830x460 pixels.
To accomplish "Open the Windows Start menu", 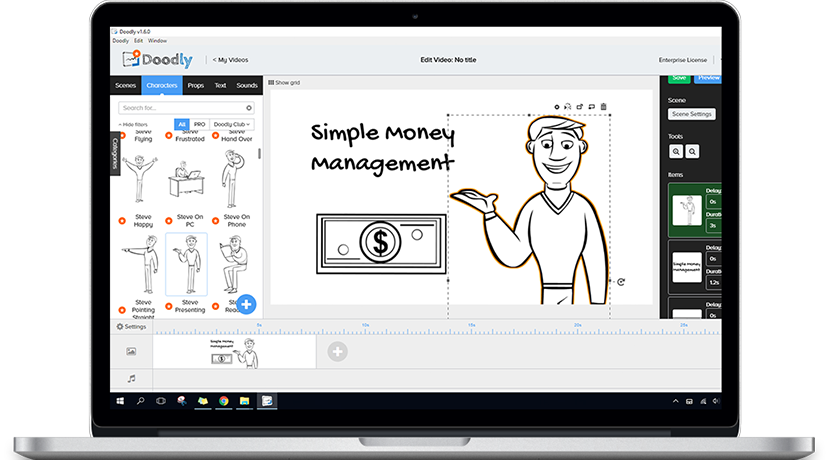I will click(x=120, y=401).
